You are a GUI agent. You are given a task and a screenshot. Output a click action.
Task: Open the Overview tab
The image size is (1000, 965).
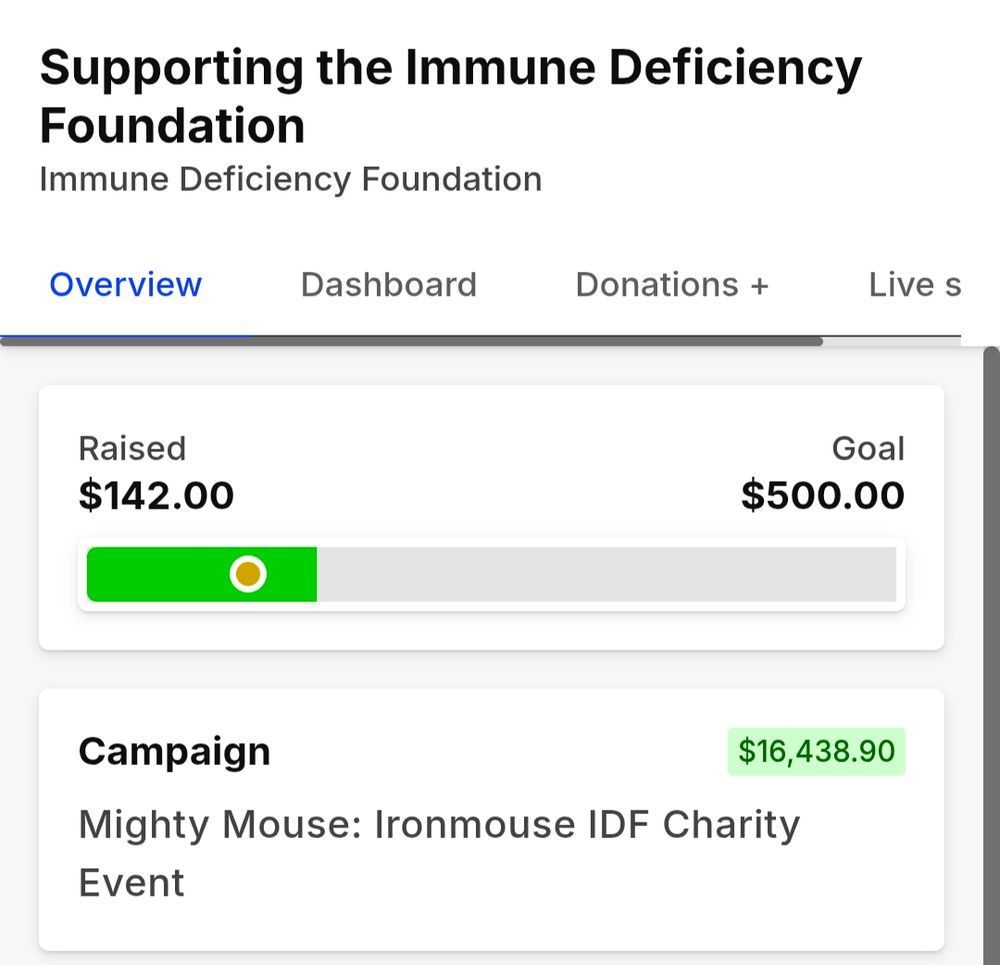coord(126,284)
